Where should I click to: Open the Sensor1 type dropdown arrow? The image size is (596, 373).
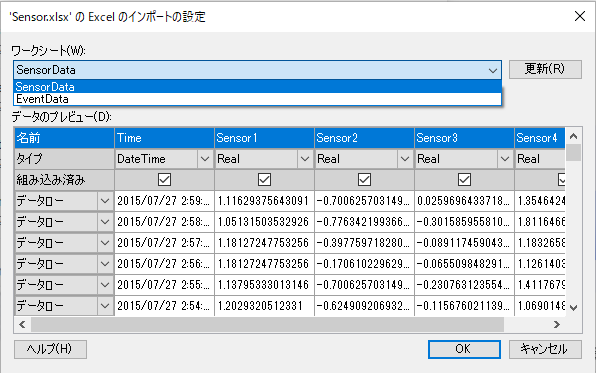coord(304,159)
